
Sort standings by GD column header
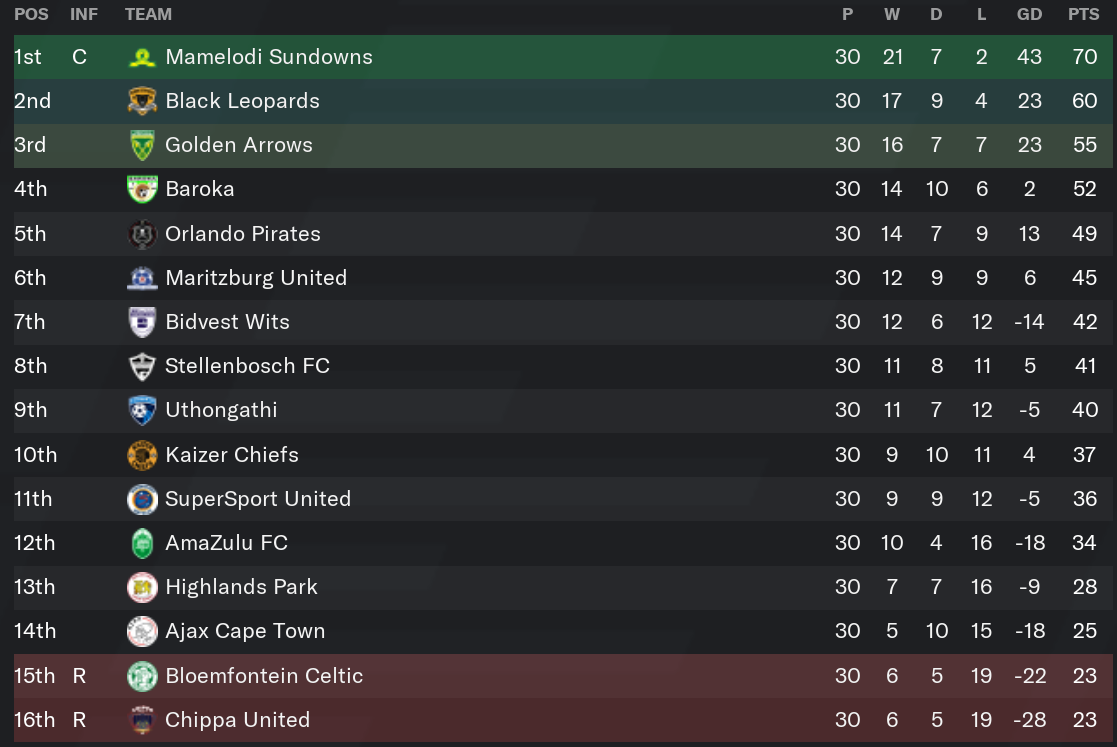[1029, 14]
